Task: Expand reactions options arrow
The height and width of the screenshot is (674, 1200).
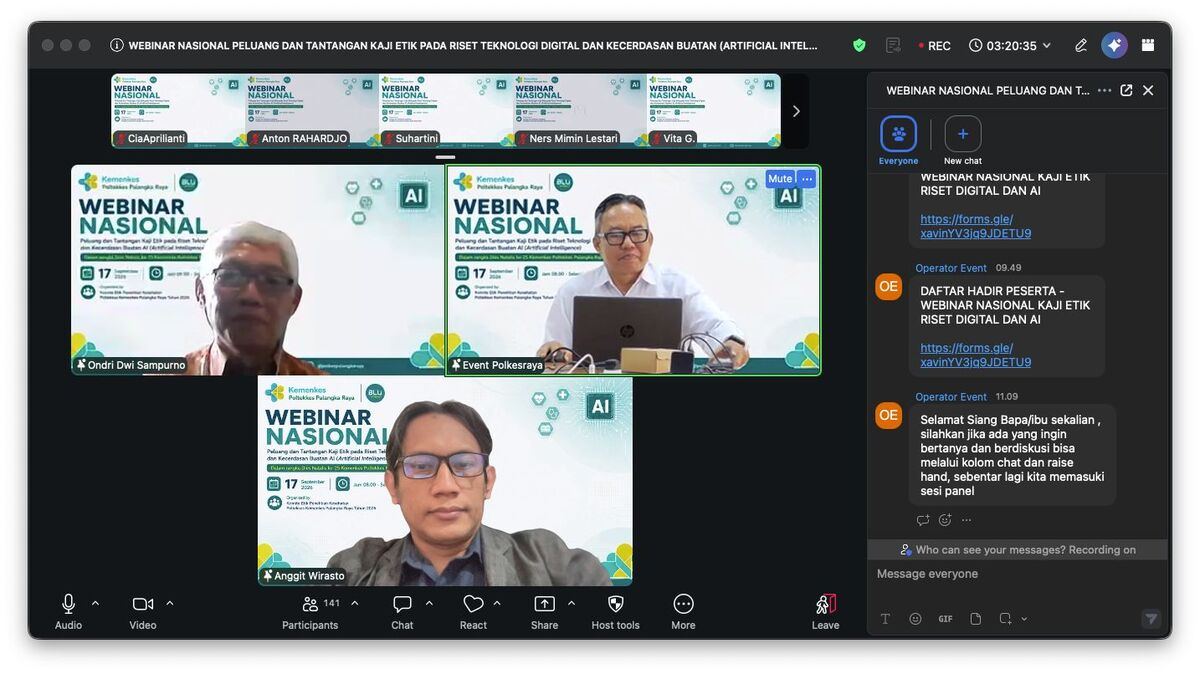Action: (x=497, y=603)
